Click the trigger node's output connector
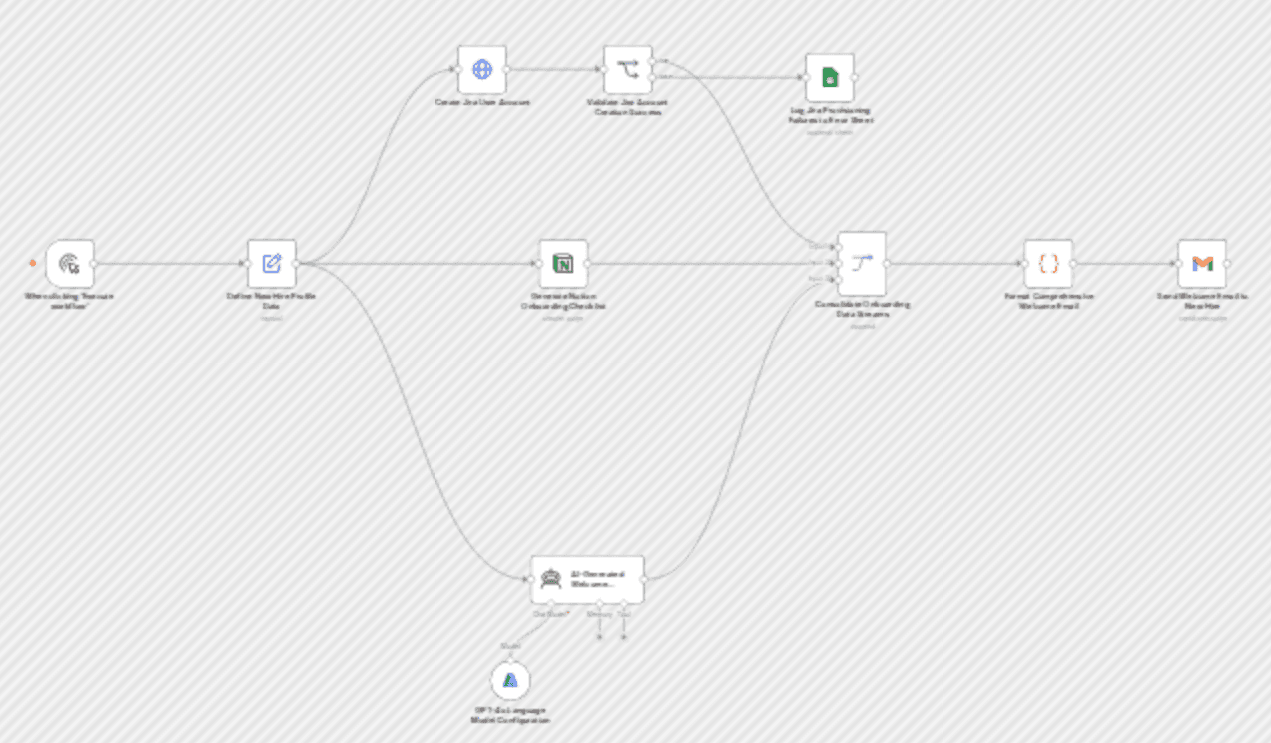Image resolution: width=1271 pixels, height=743 pixels. 94,264
